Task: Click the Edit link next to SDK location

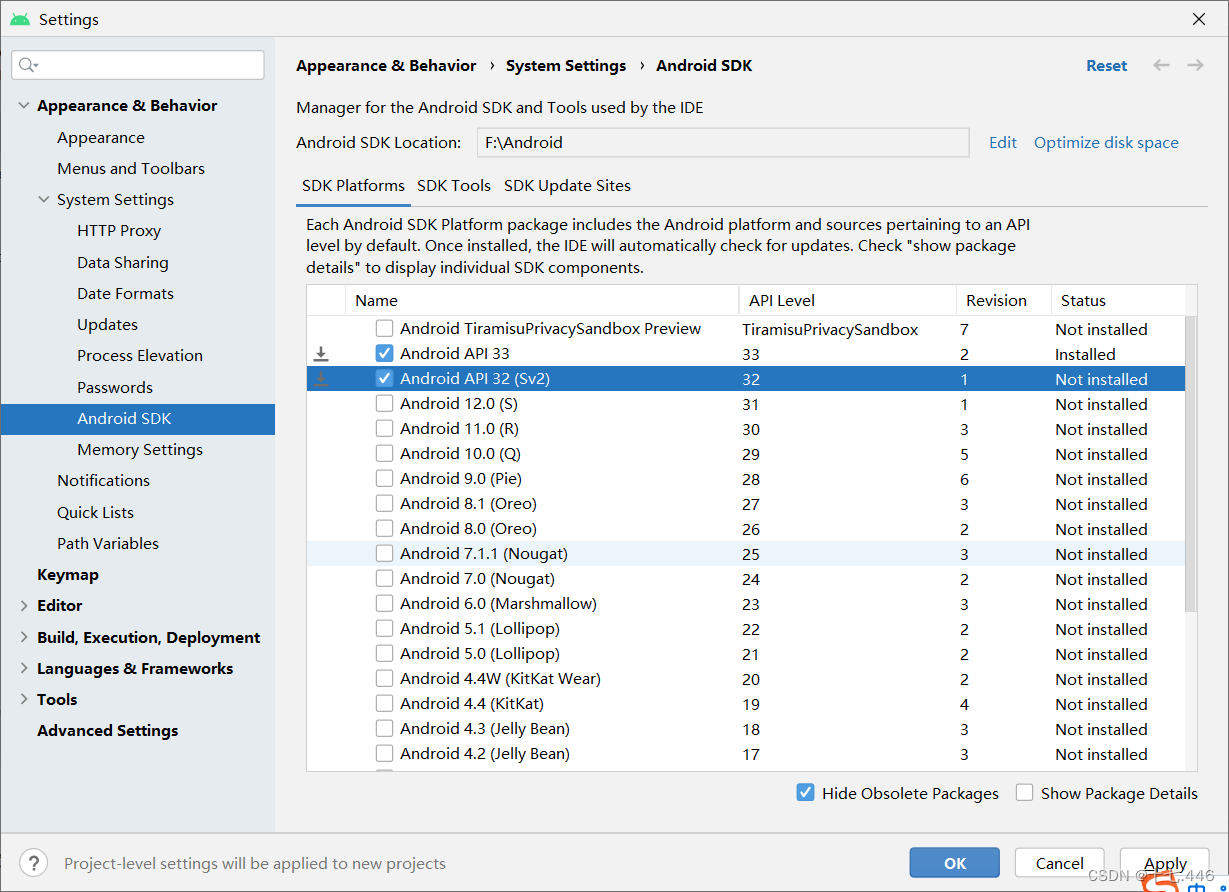Action: coord(1002,142)
